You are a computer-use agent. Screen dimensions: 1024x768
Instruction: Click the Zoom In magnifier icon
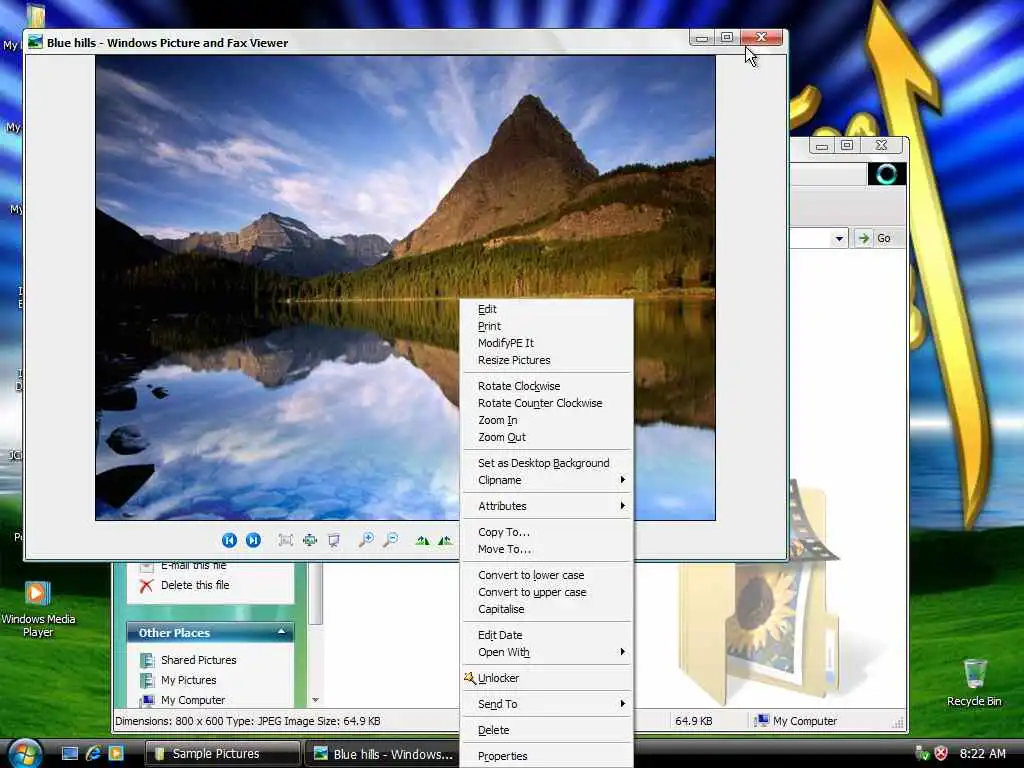pyautogui.click(x=366, y=539)
